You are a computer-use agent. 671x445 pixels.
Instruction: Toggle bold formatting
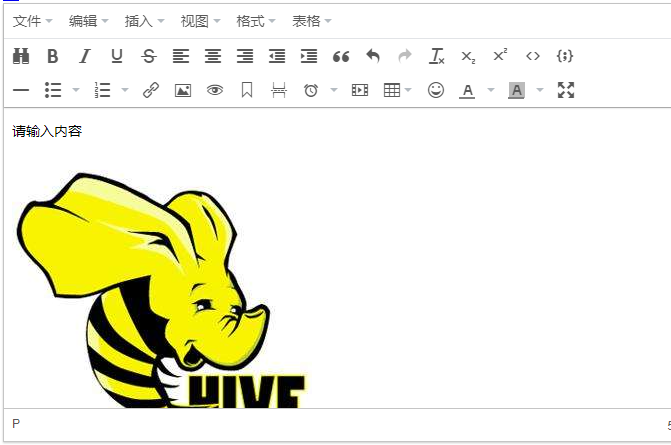tap(53, 56)
